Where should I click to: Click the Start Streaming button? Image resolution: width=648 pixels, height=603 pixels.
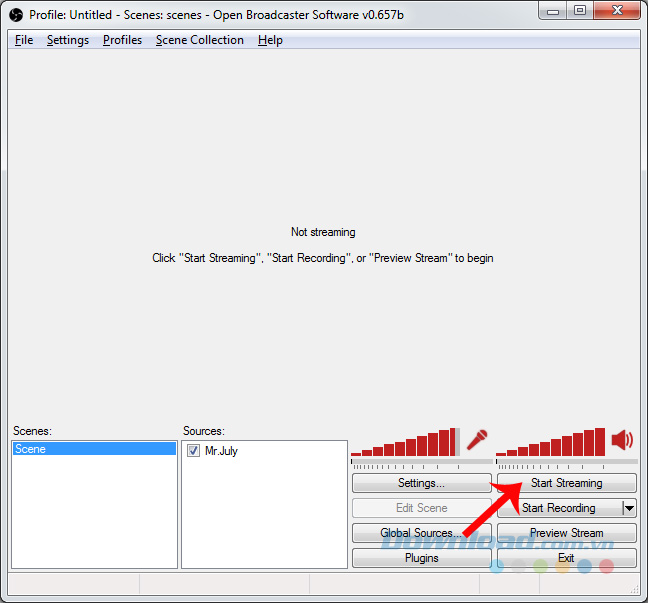(567, 483)
